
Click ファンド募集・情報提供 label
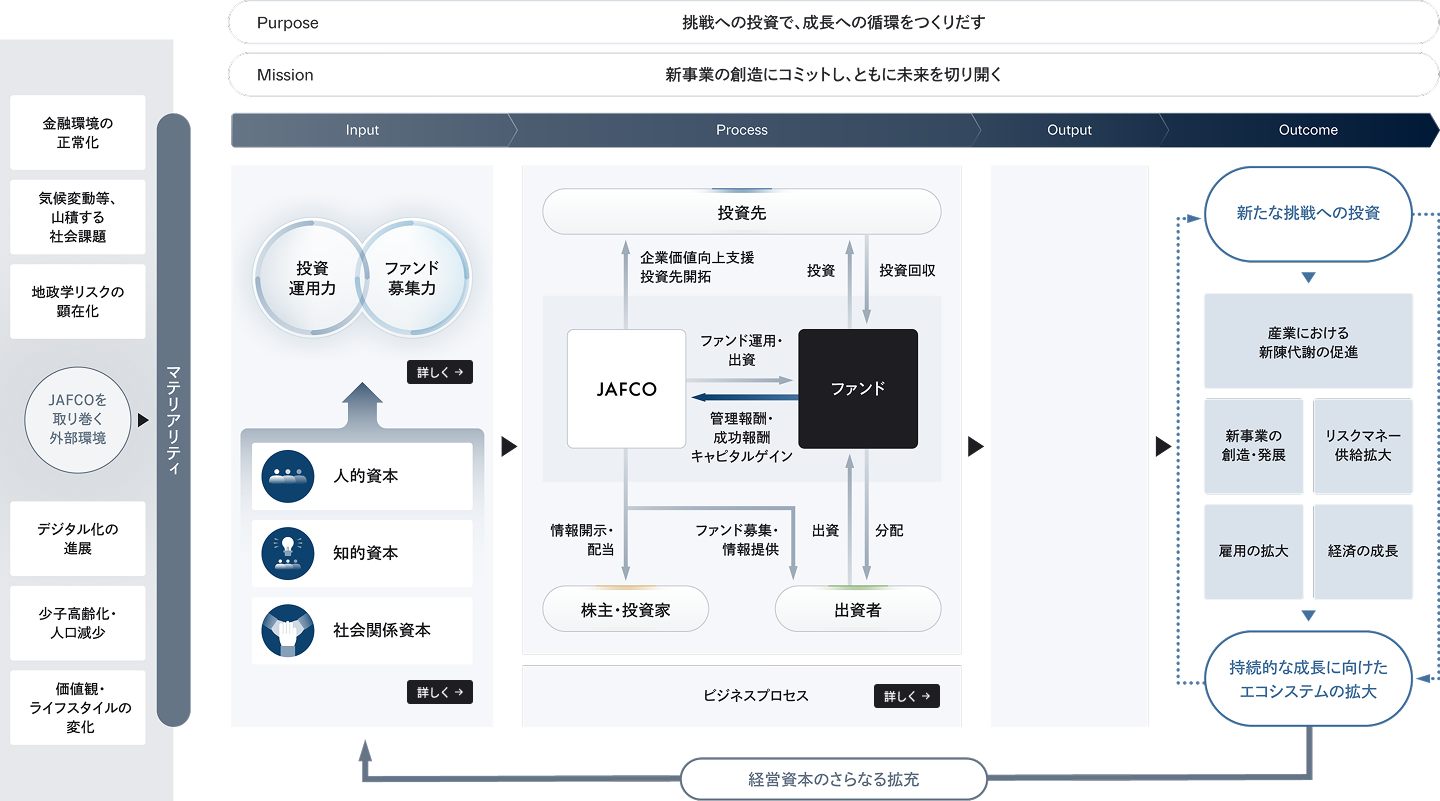(737, 540)
